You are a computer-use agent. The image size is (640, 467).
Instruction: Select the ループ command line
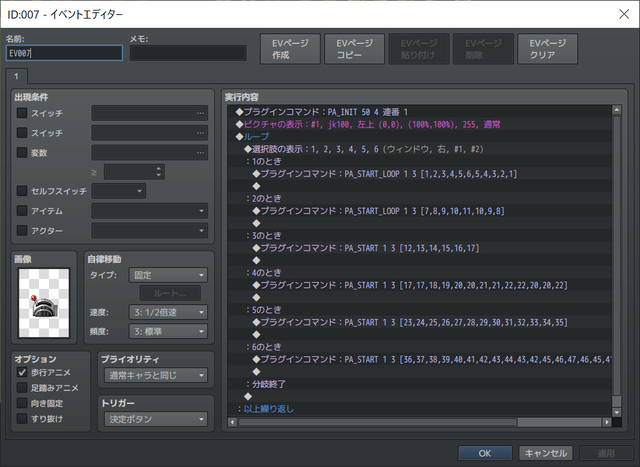pos(420,136)
